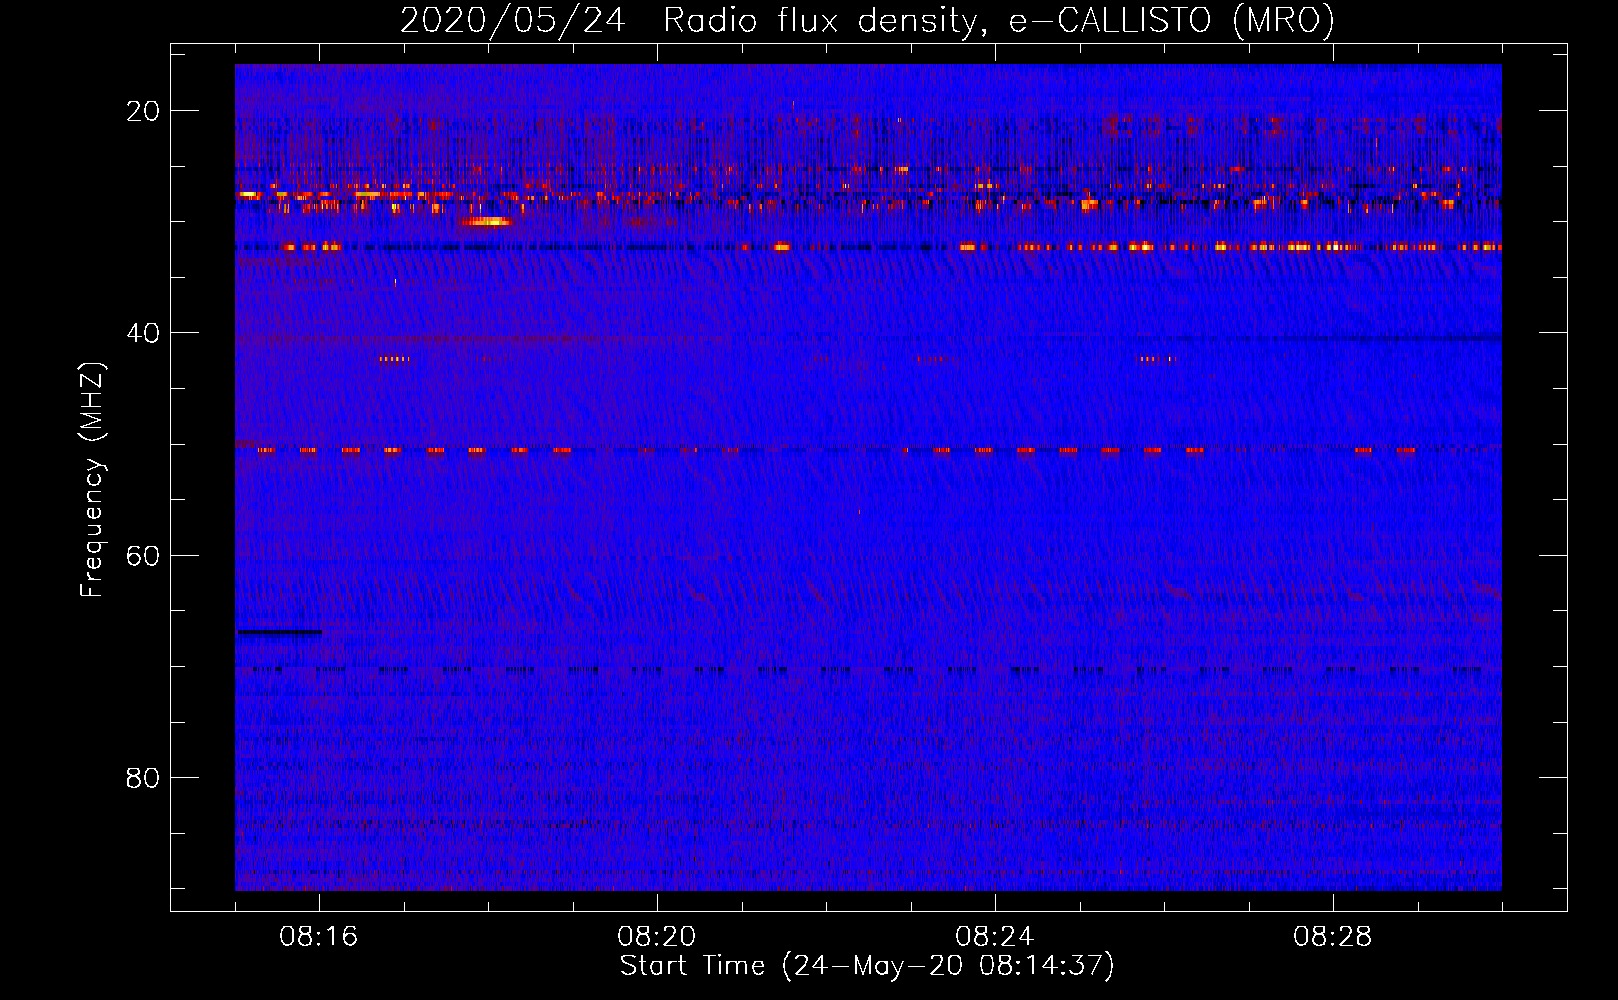Click the bright yellow burst near 30 MHz
The height and width of the screenshot is (1000, 1618).
click(487, 221)
